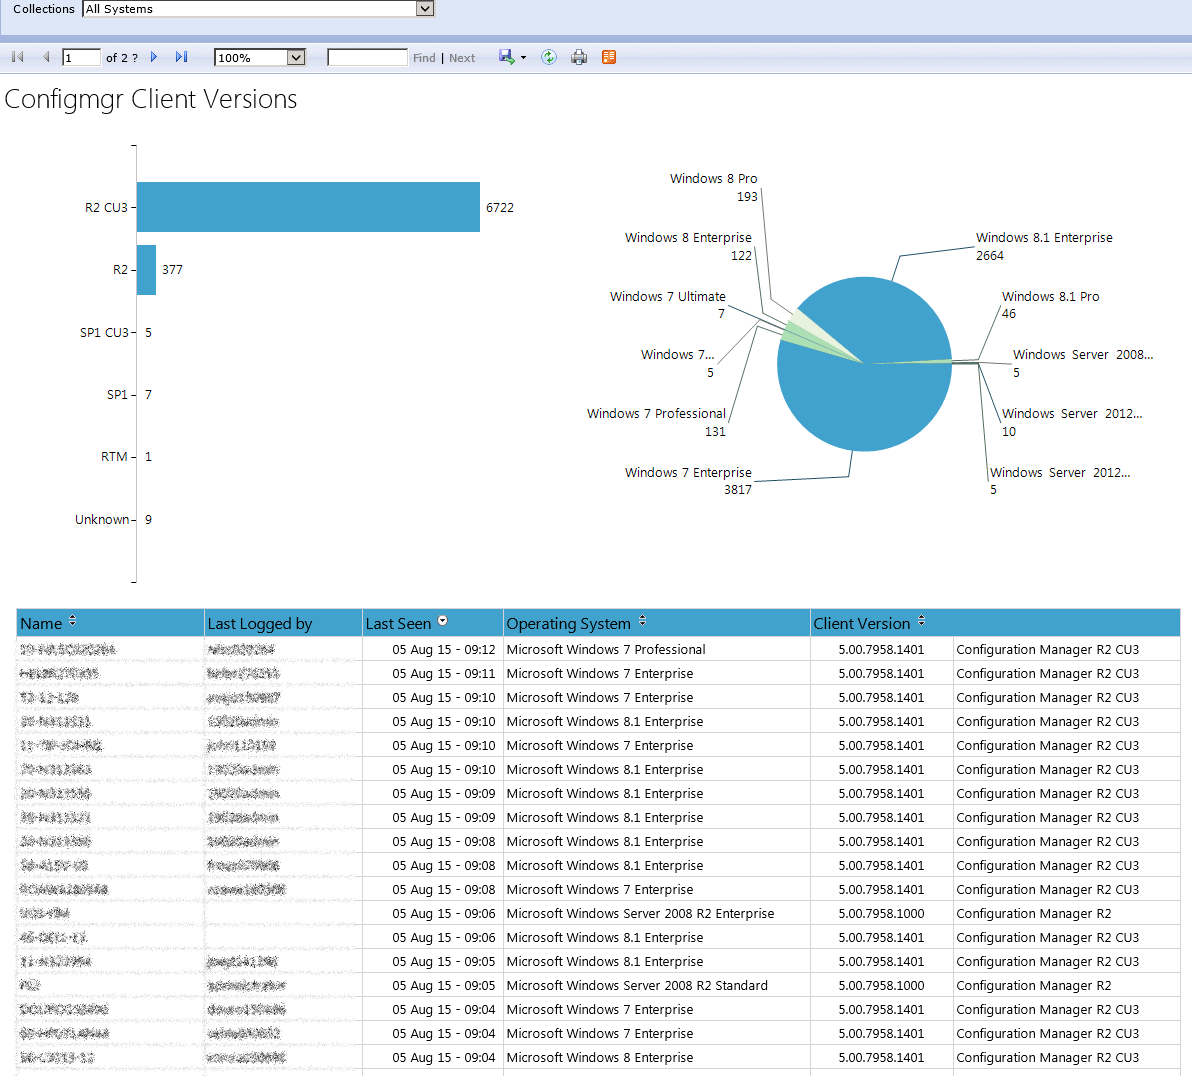Export the report to a data feed
This screenshot has width=1192, height=1076.
pos(608,57)
